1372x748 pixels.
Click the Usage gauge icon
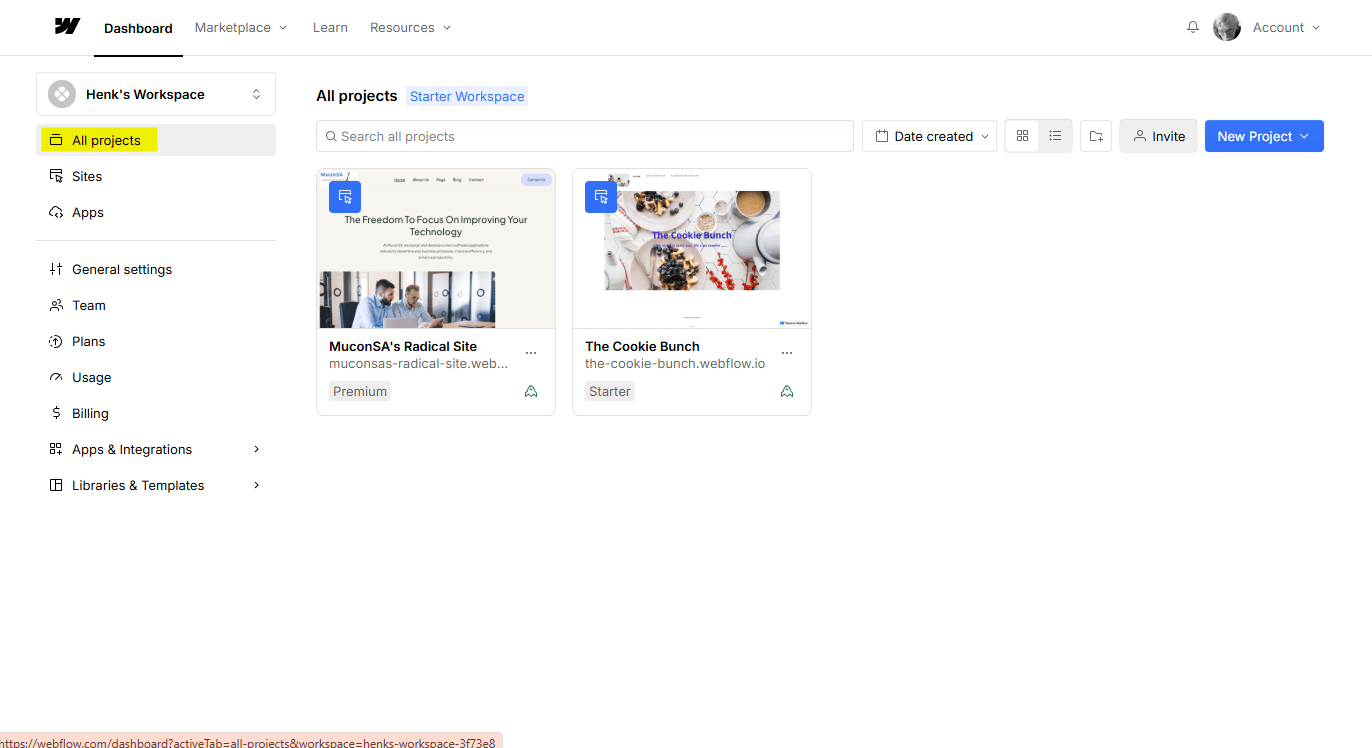point(56,377)
